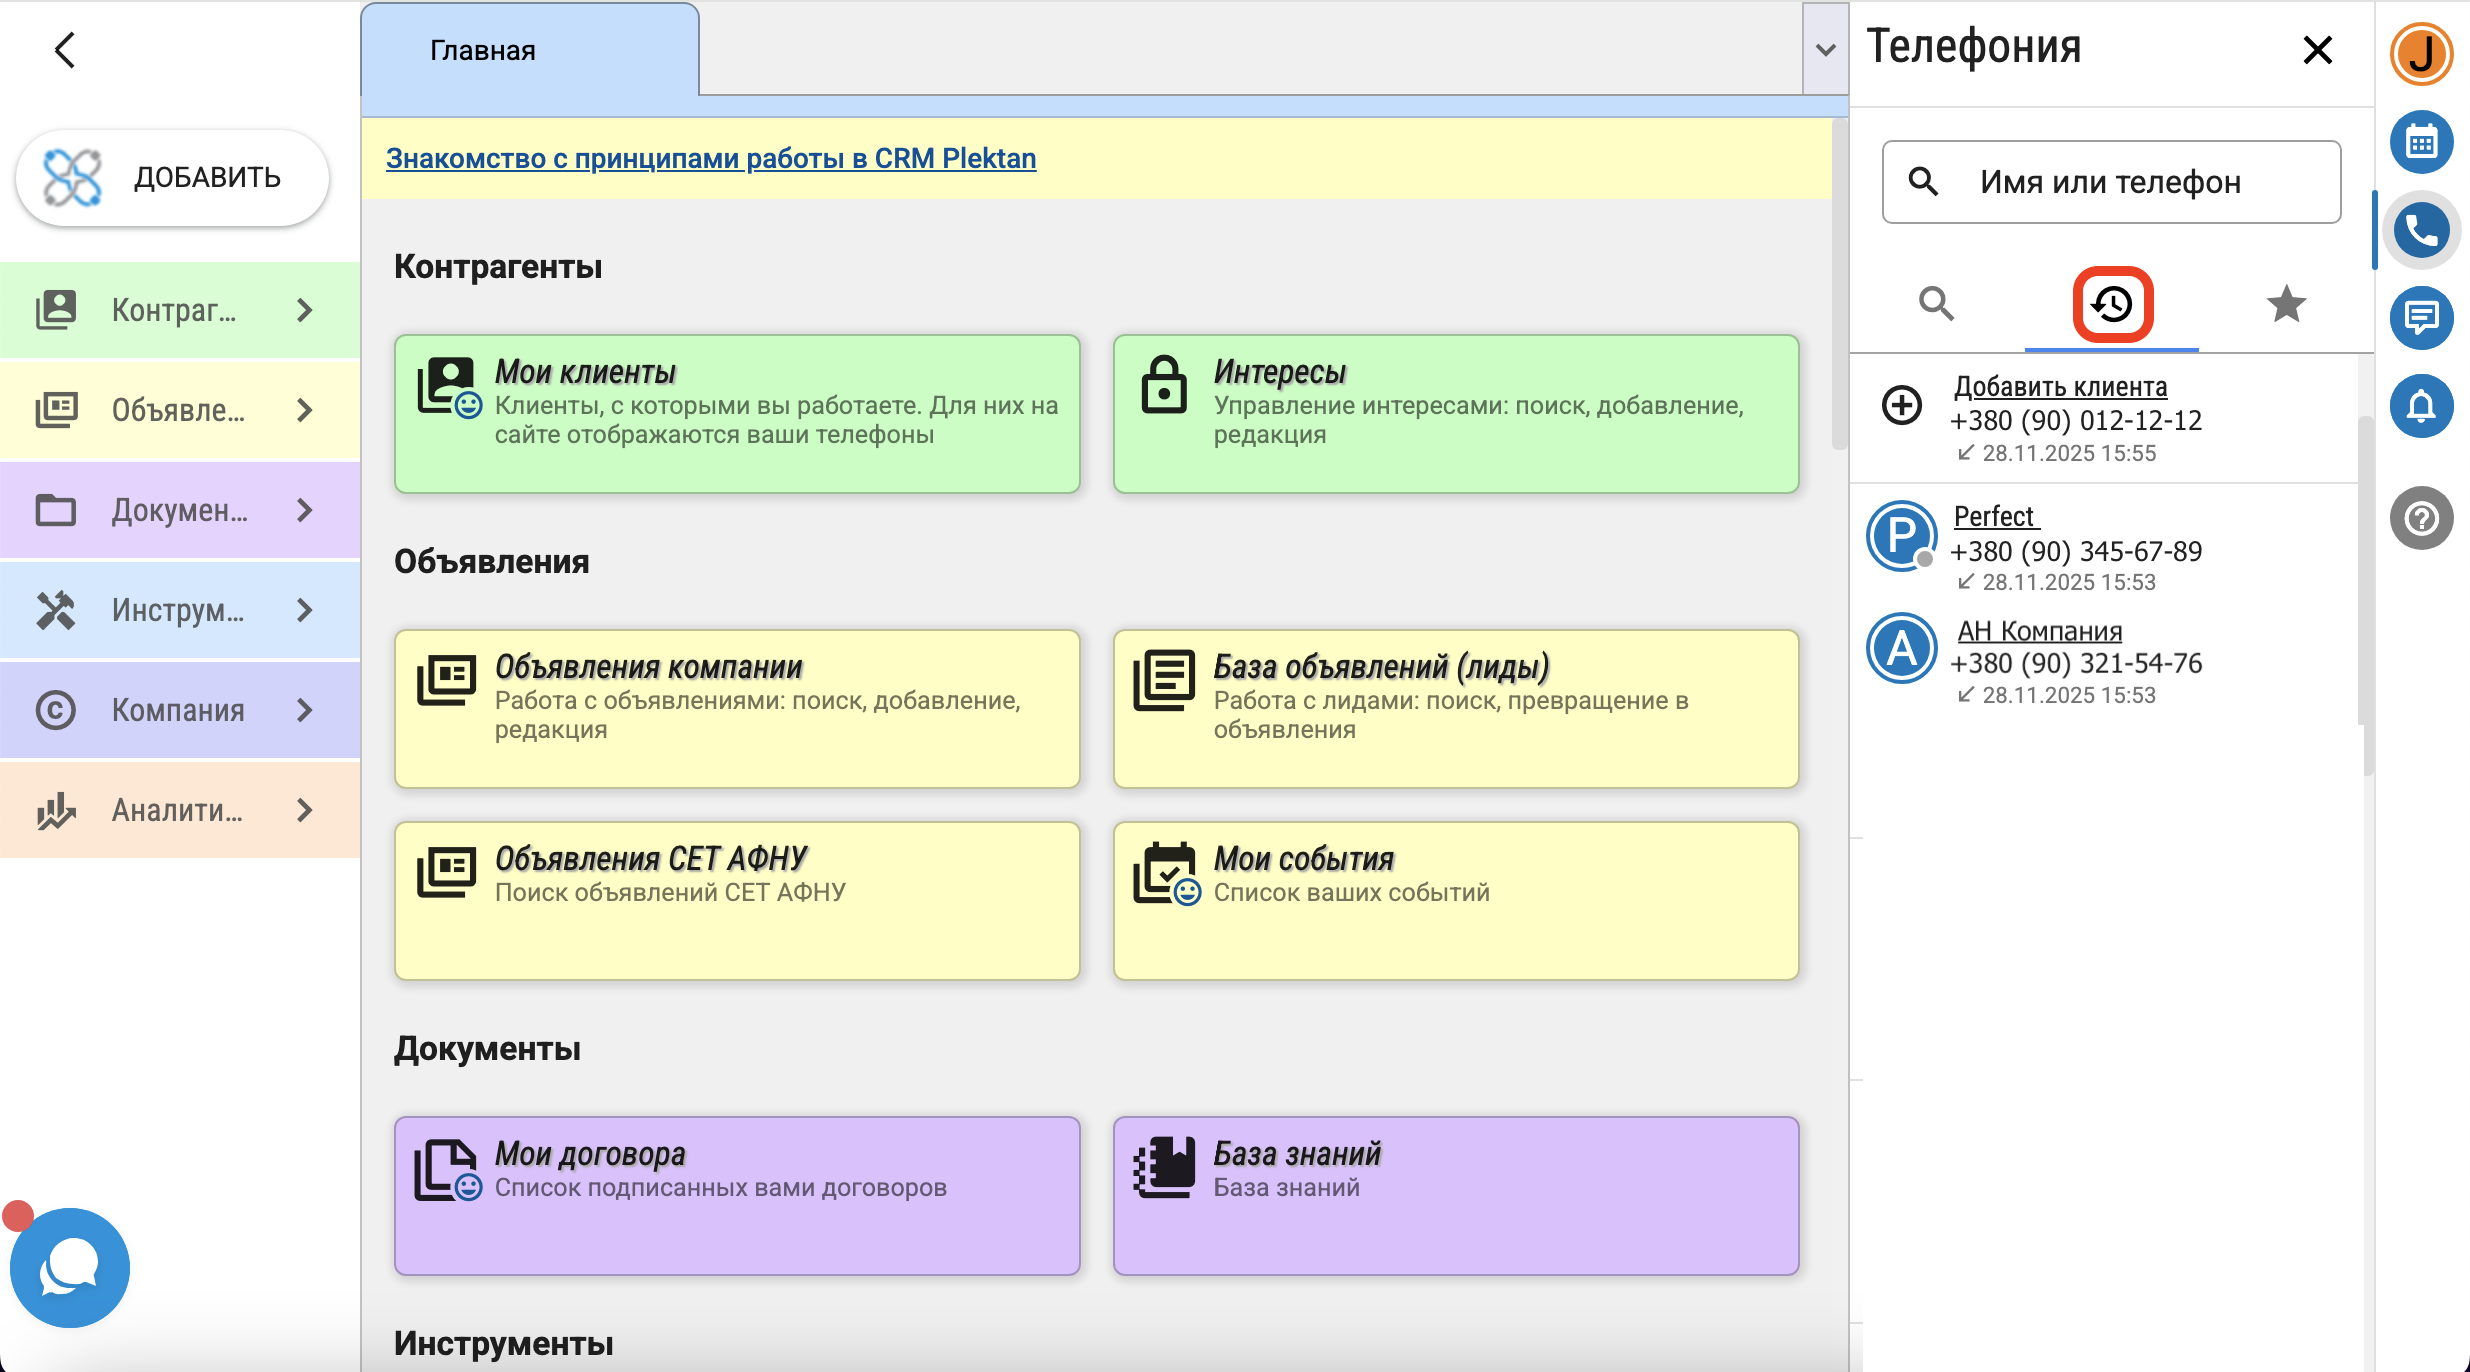Click the ДОБАВИТЬ button
This screenshot has width=2470, height=1372.
pyautogui.click(x=172, y=178)
